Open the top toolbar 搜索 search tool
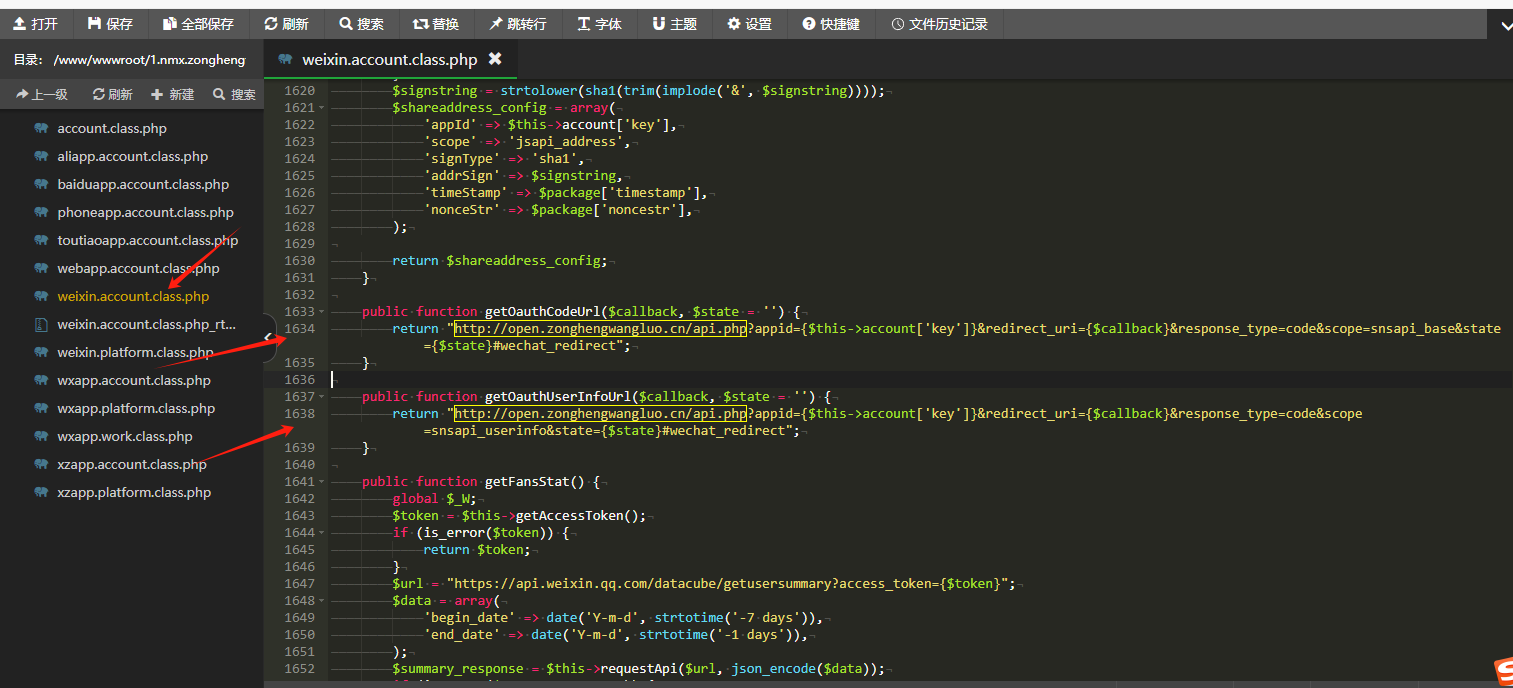 (361, 24)
